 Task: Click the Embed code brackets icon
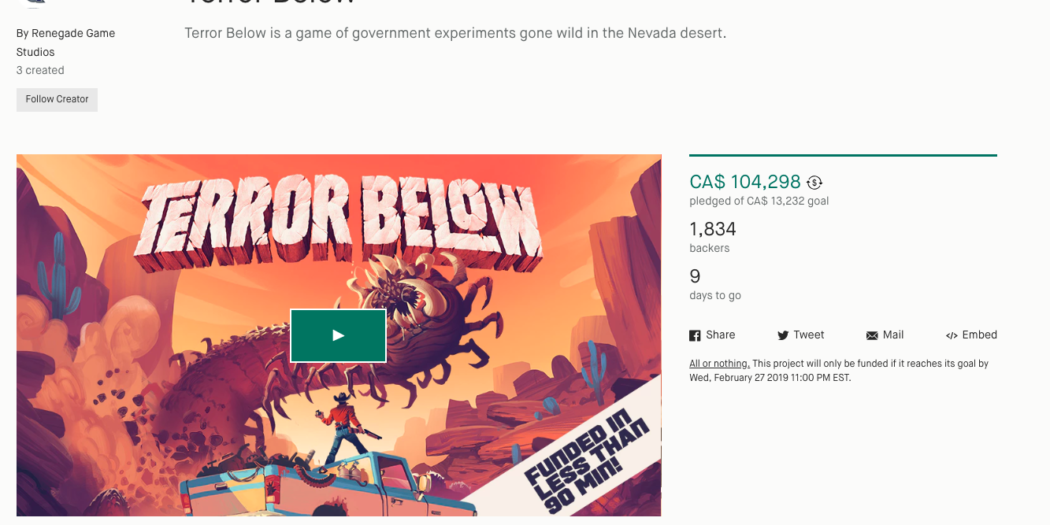[952, 335]
